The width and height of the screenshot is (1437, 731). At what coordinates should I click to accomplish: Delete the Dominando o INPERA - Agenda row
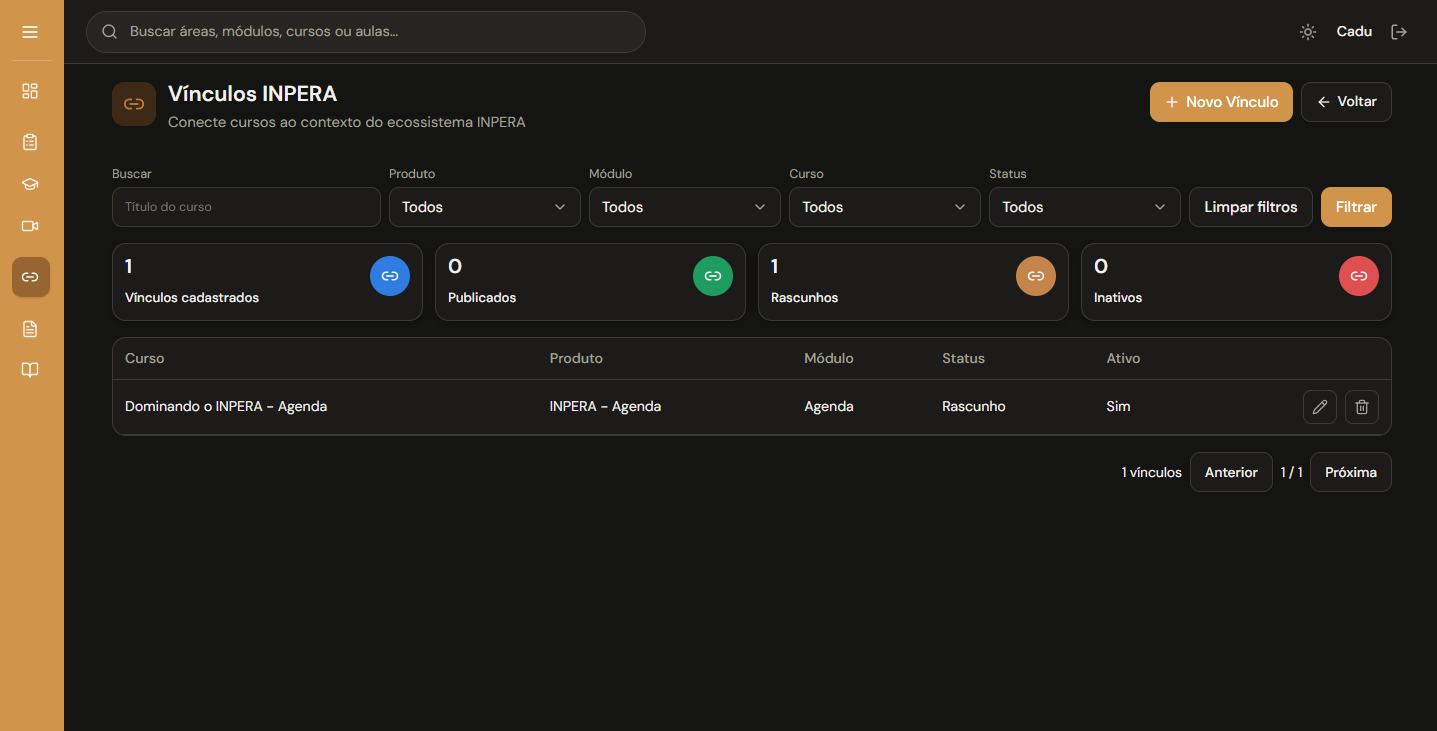(1362, 407)
